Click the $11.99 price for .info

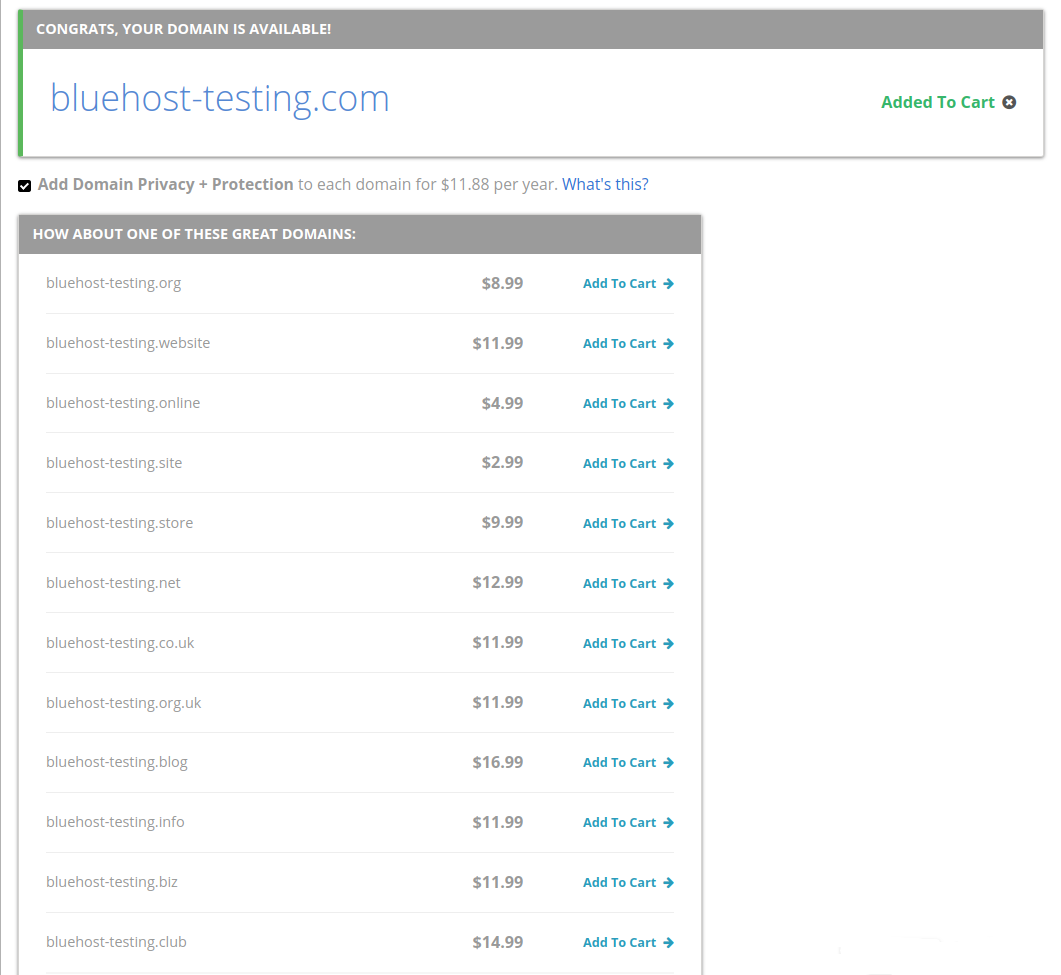(497, 822)
